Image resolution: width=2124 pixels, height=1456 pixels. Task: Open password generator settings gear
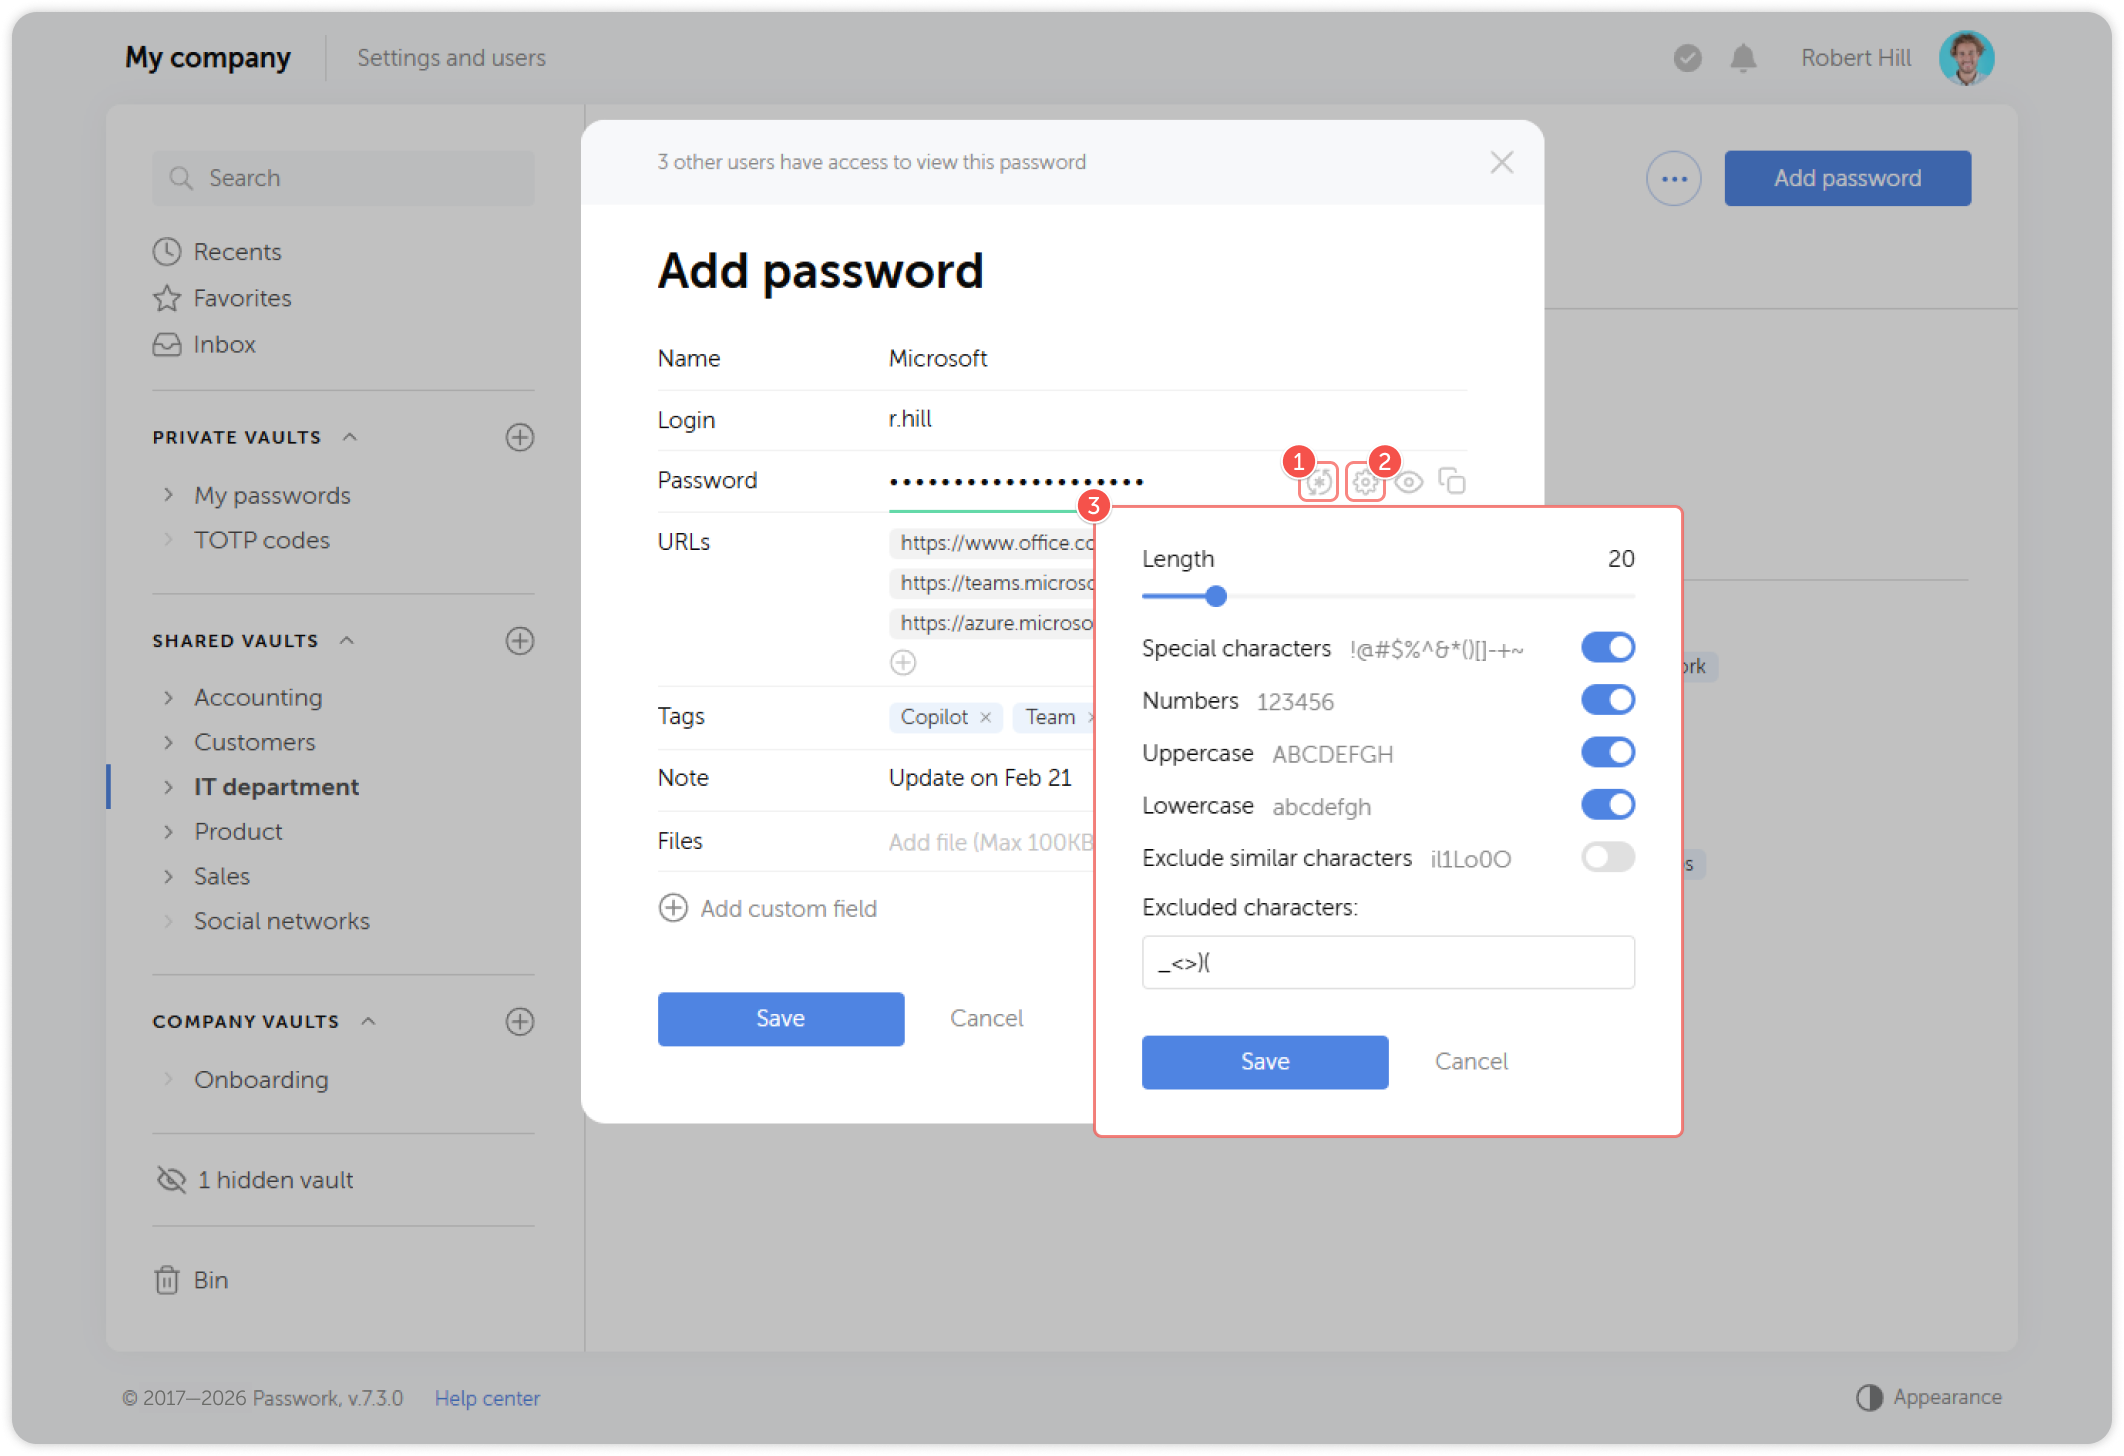(x=1365, y=483)
